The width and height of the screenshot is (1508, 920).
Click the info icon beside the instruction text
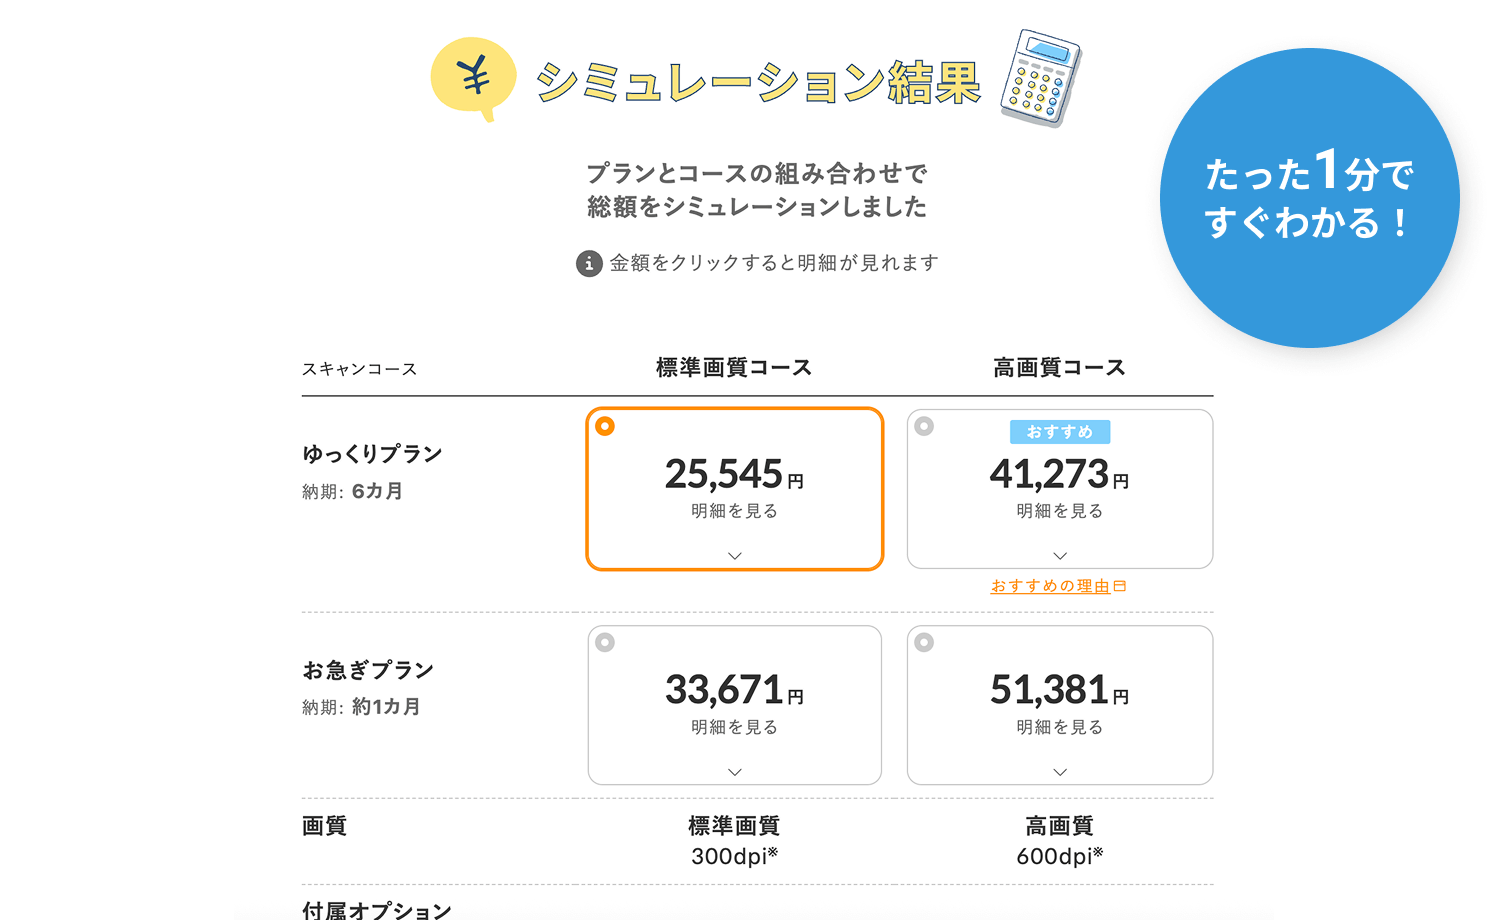click(589, 263)
